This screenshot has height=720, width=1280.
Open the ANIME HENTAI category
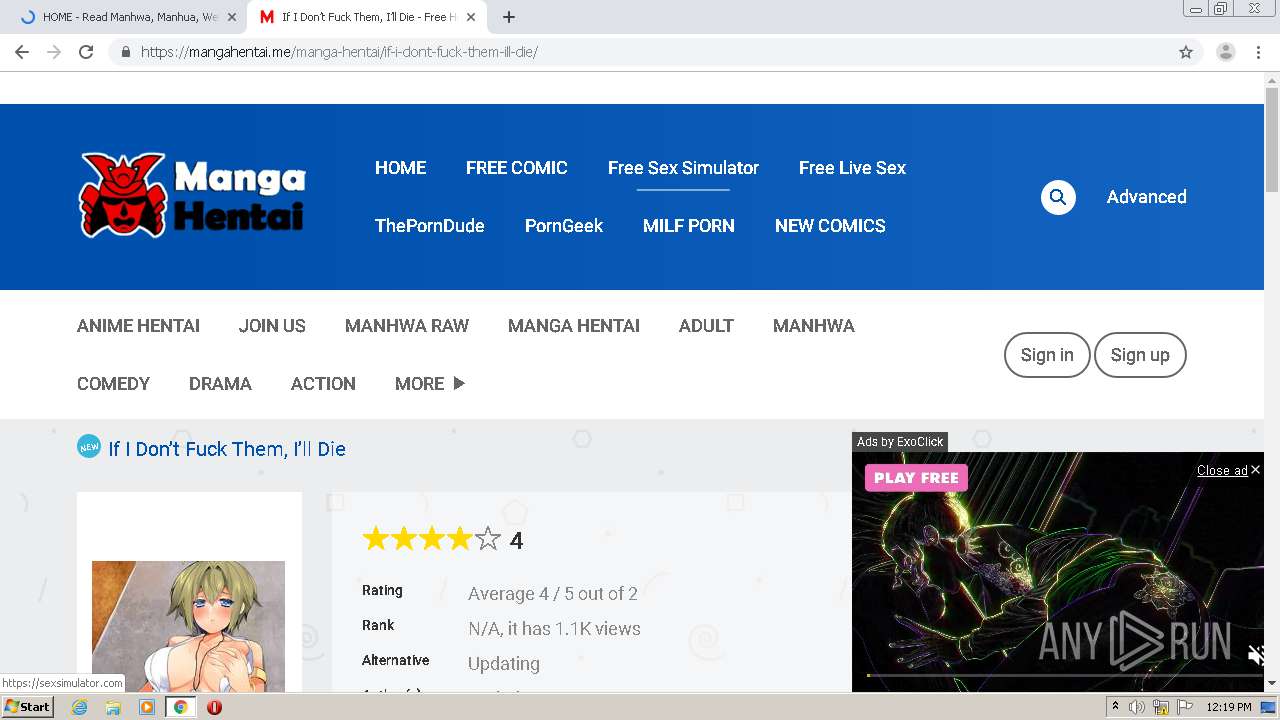[138, 326]
